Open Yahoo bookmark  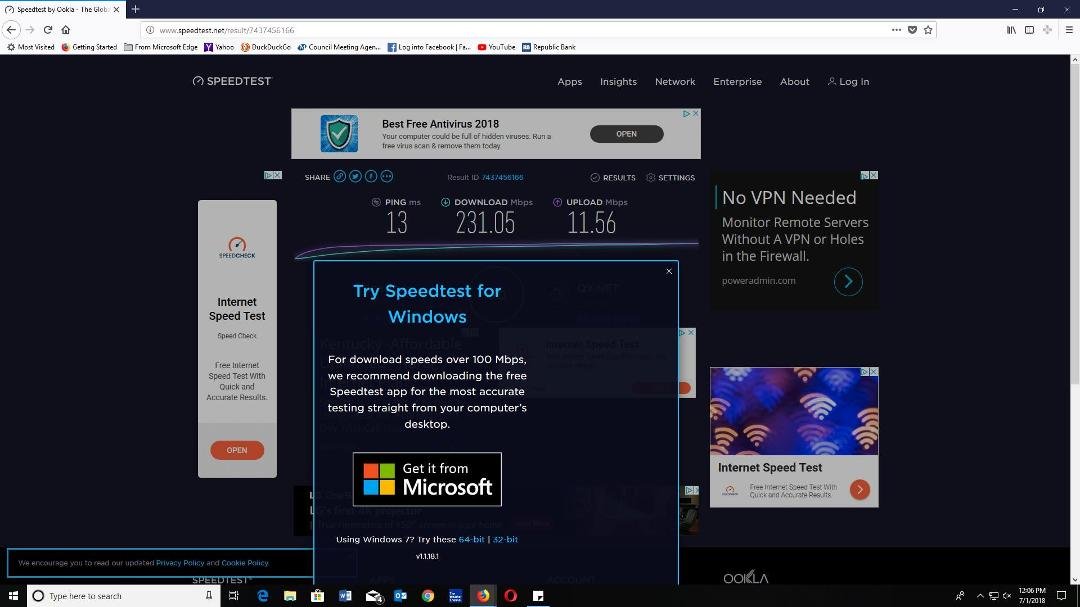coord(219,47)
